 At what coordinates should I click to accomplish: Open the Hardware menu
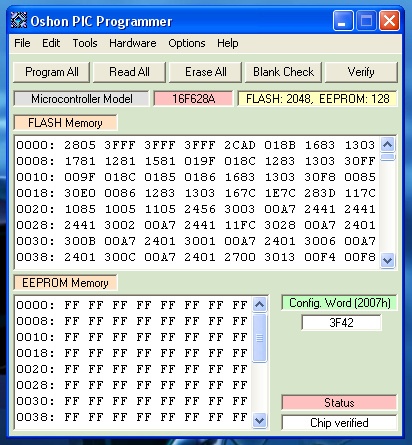pyautogui.click(x=133, y=43)
